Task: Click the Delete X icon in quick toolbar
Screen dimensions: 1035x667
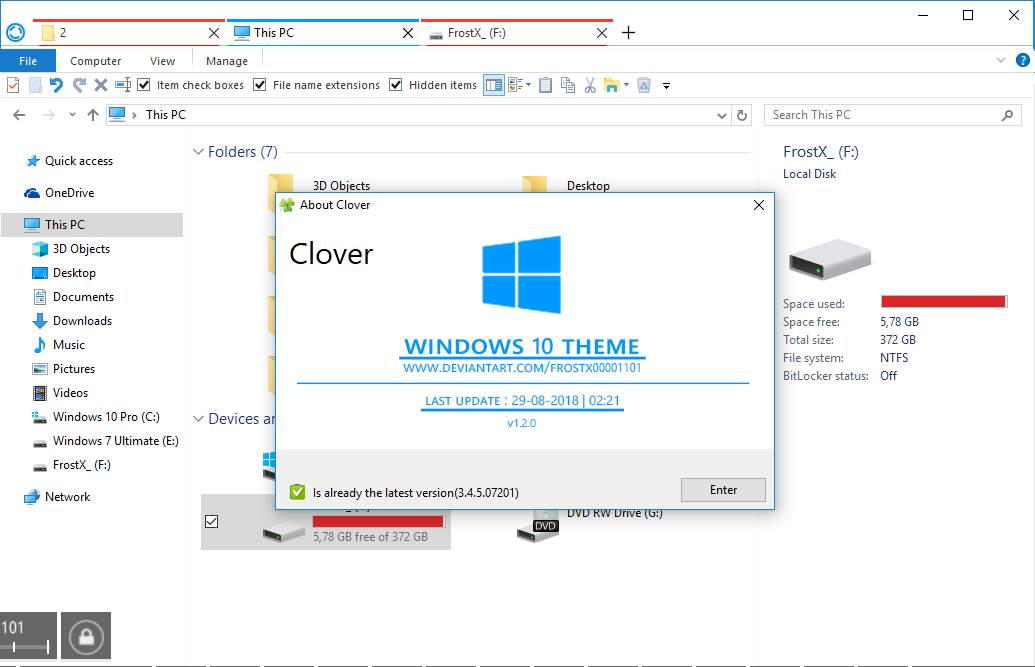Action: point(101,85)
